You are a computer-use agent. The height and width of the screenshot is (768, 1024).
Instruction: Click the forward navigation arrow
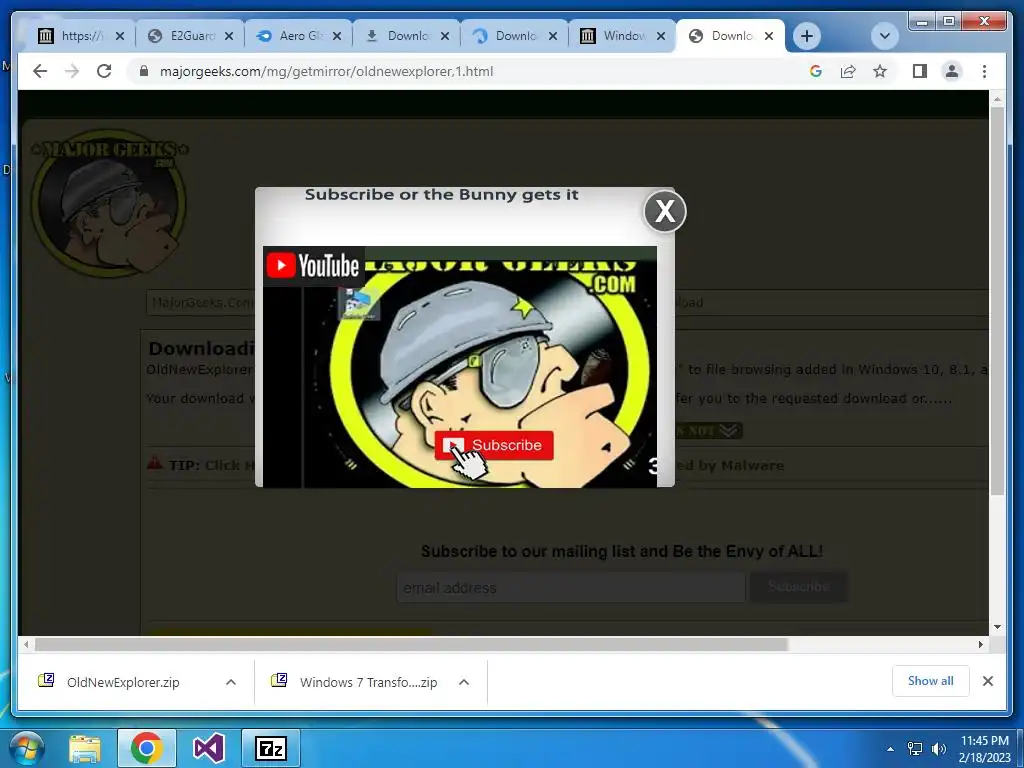click(72, 71)
